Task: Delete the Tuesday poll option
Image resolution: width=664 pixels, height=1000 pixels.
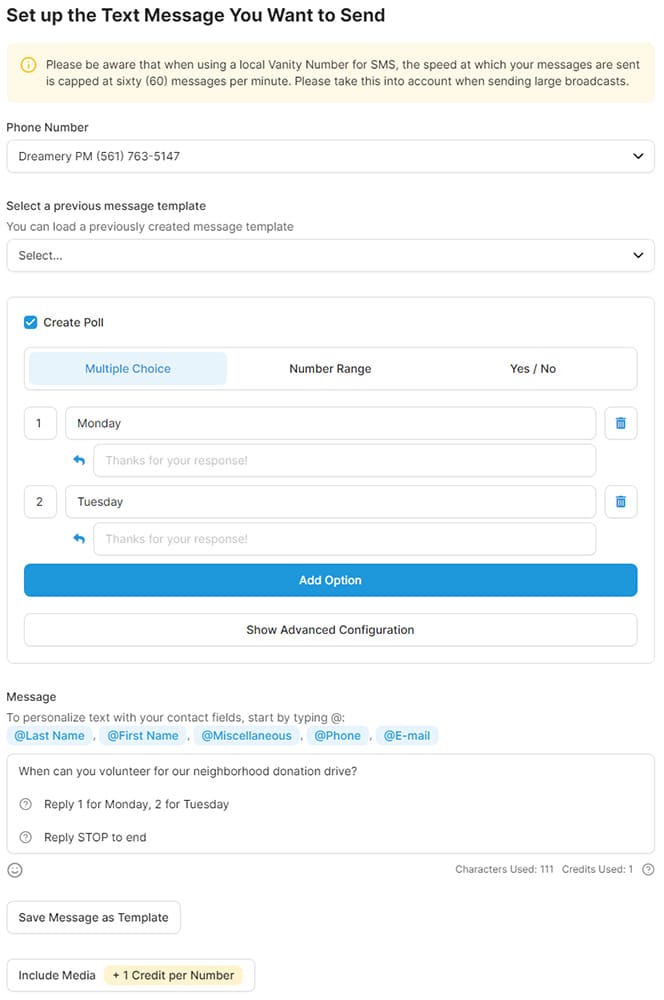Action: pyautogui.click(x=620, y=501)
